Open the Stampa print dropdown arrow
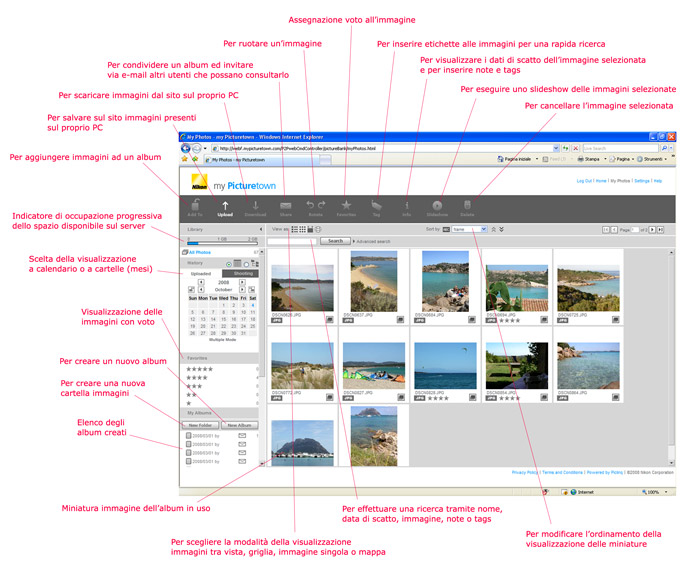The image size is (700, 575). [x=605, y=159]
